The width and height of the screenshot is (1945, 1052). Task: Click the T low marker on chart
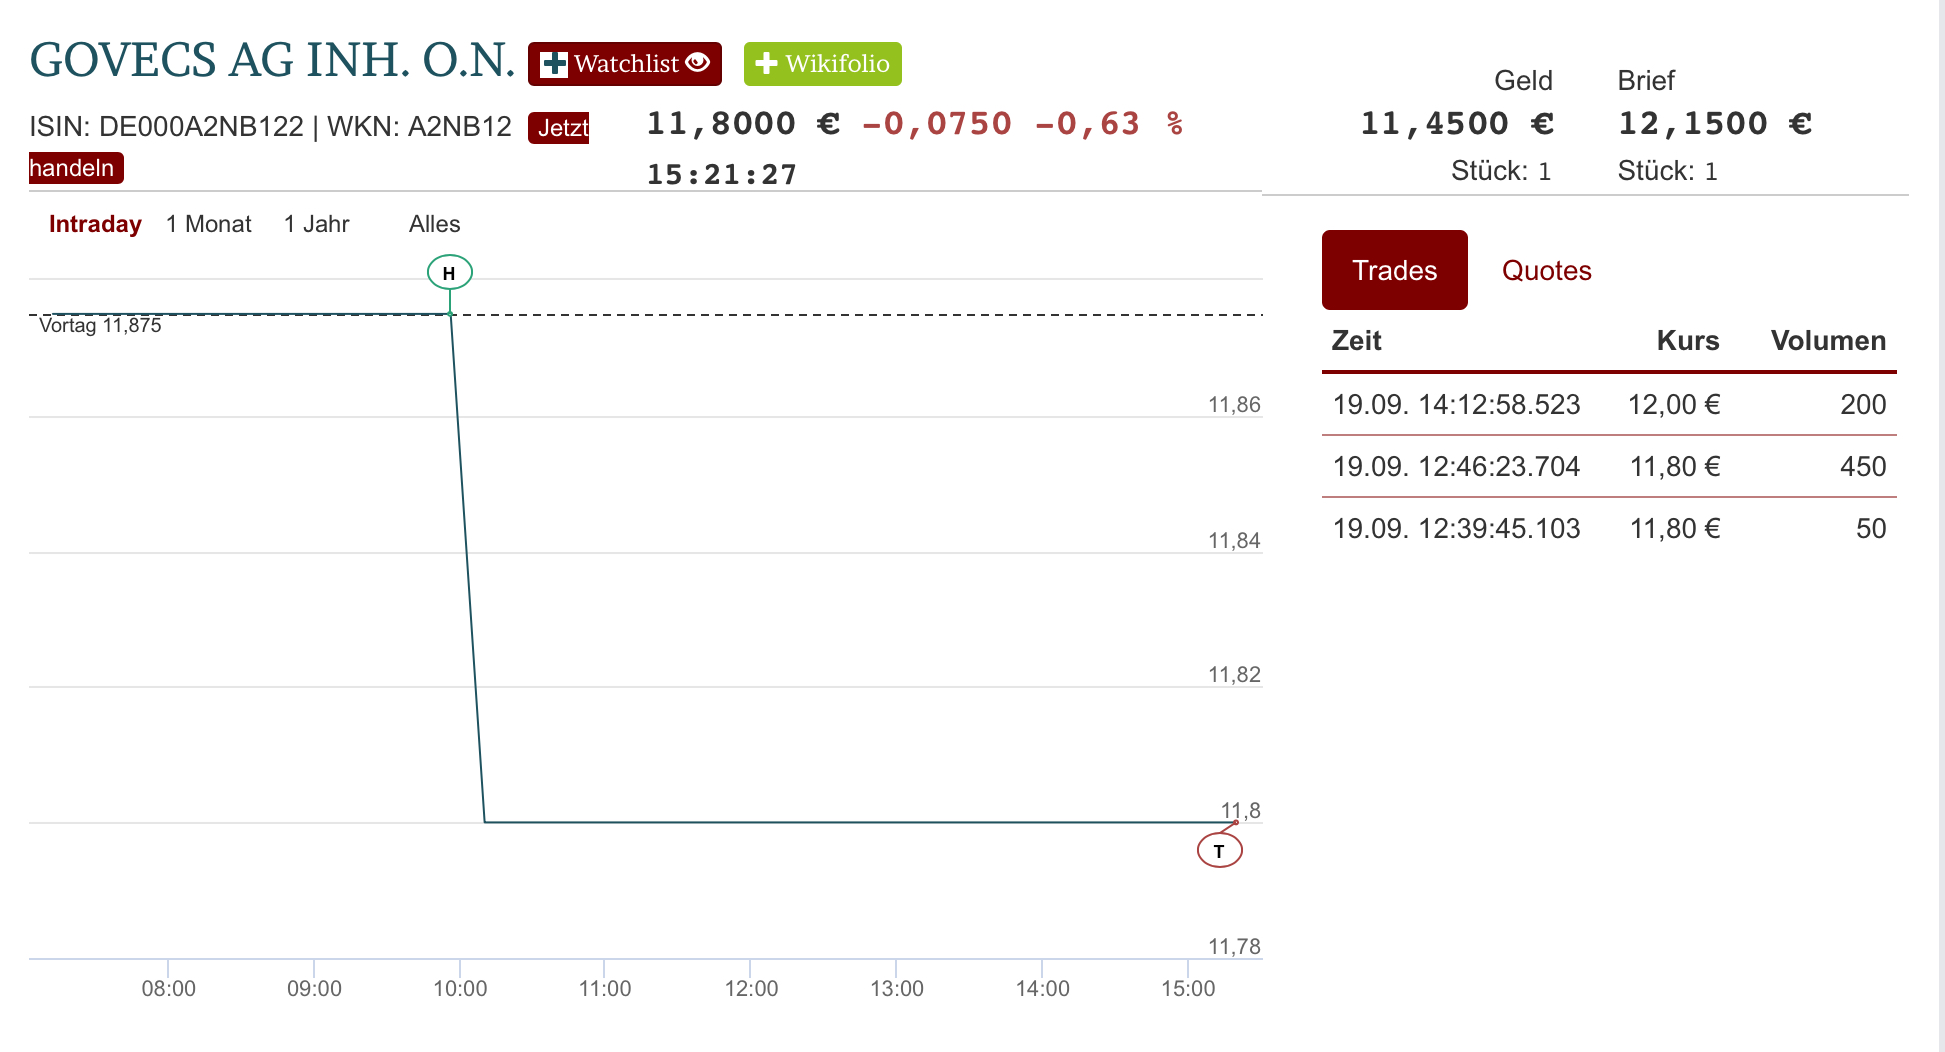pos(1219,851)
